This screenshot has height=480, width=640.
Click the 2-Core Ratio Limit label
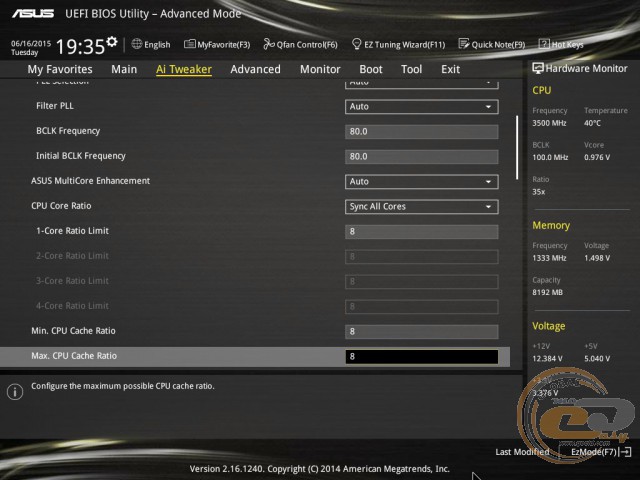72,256
